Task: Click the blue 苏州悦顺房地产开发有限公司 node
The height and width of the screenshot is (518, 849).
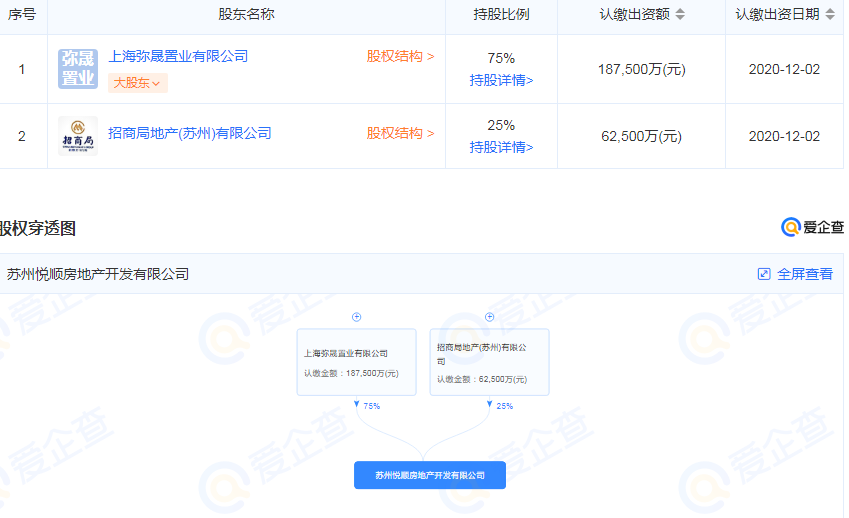Action: [429, 475]
